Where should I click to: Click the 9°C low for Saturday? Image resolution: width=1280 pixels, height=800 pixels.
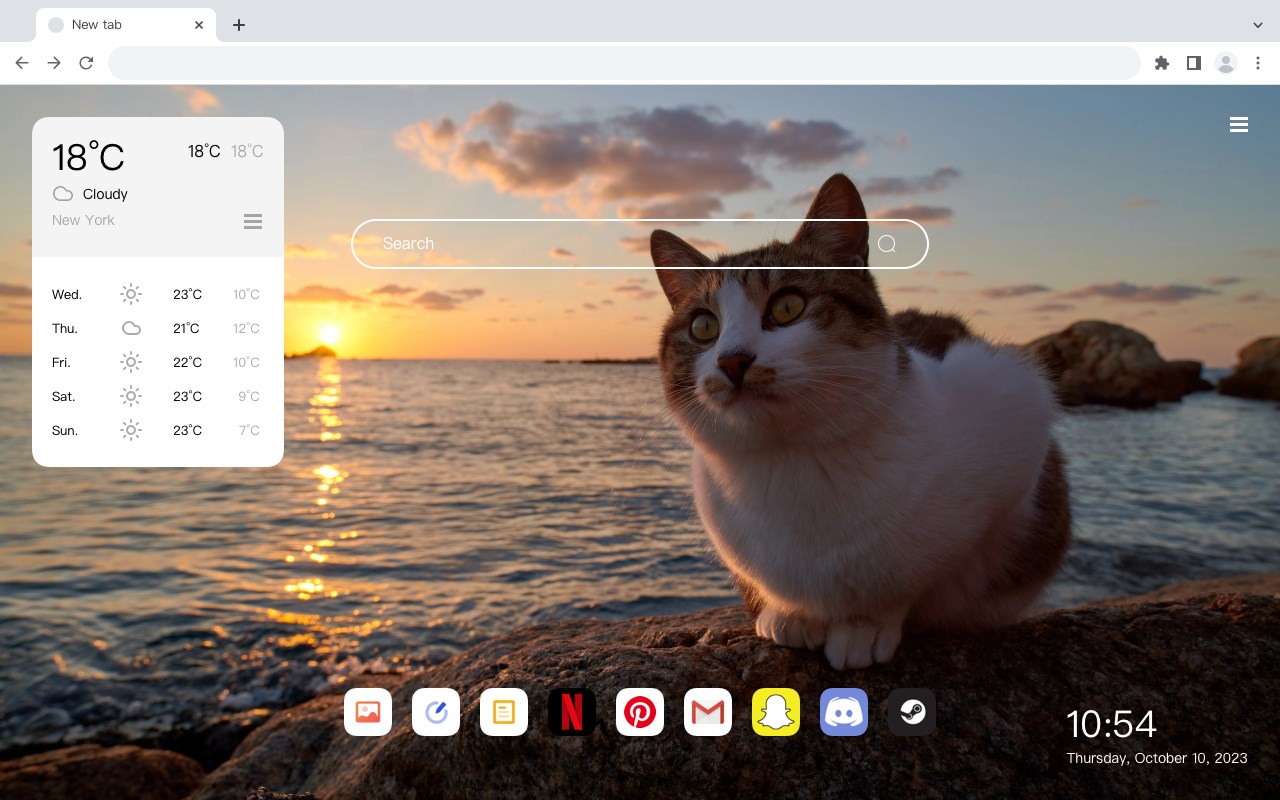point(249,396)
